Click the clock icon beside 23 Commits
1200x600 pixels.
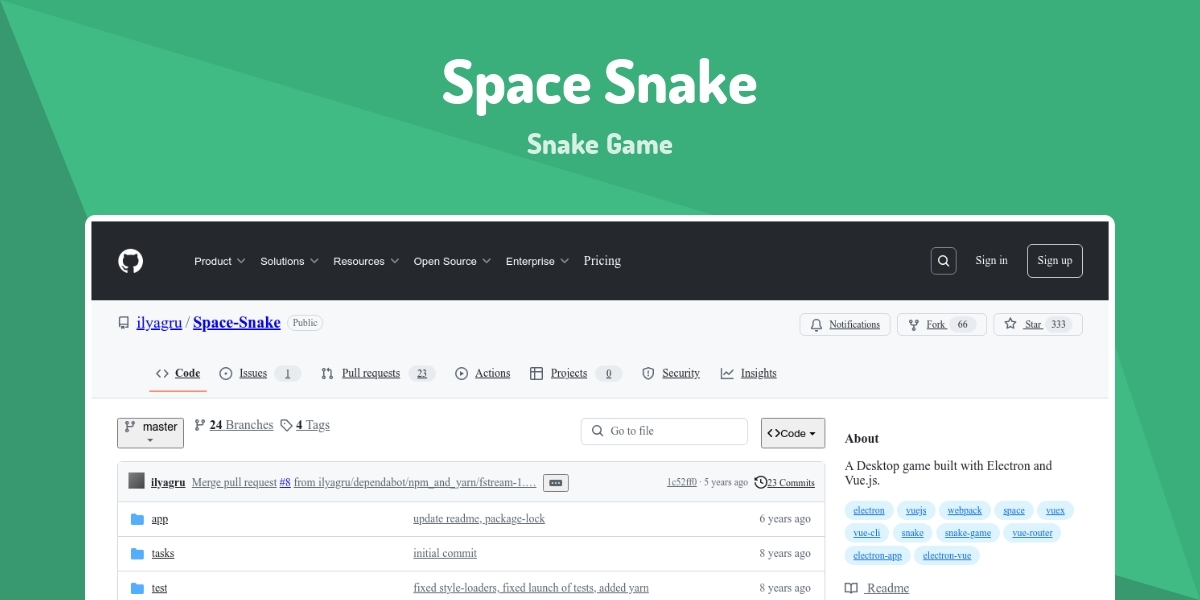click(x=760, y=482)
